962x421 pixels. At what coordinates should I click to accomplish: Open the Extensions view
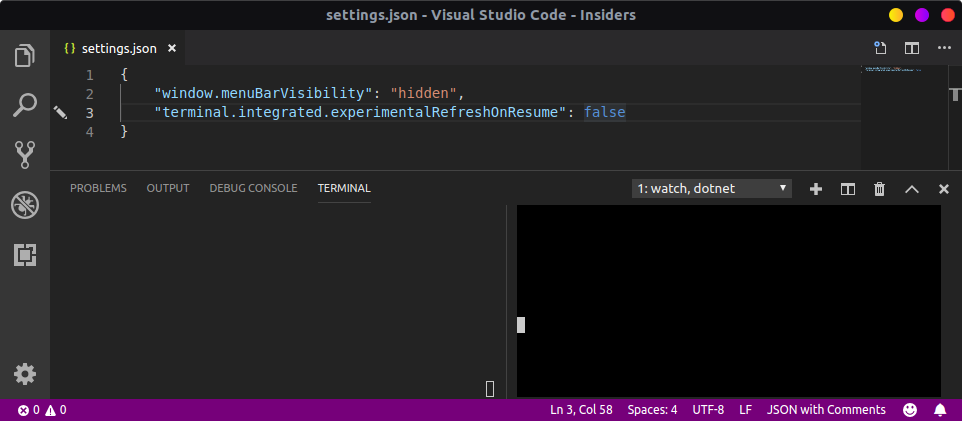click(25, 255)
